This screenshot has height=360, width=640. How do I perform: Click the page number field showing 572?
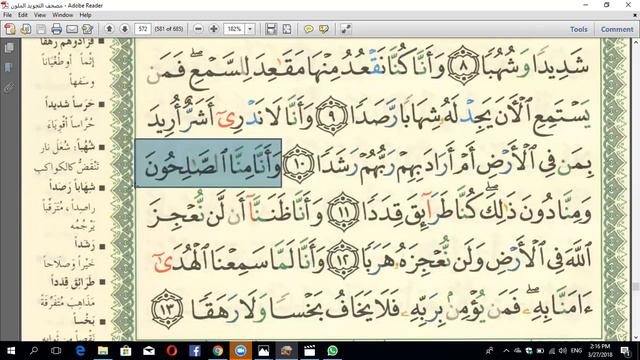pyautogui.click(x=143, y=29)
